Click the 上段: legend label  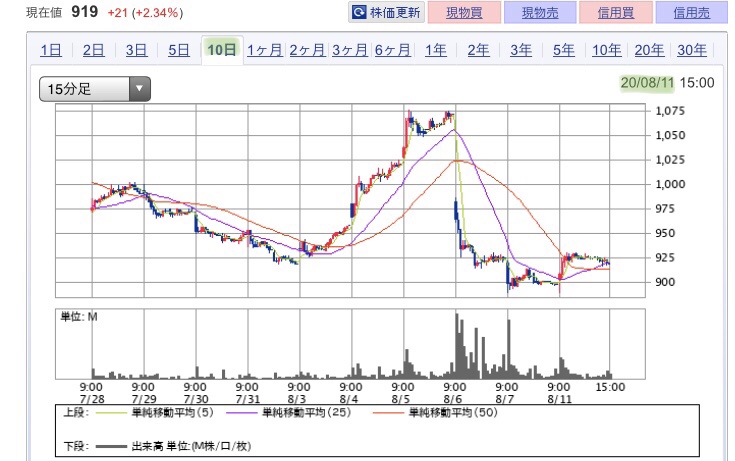click(x=75, y=413)
